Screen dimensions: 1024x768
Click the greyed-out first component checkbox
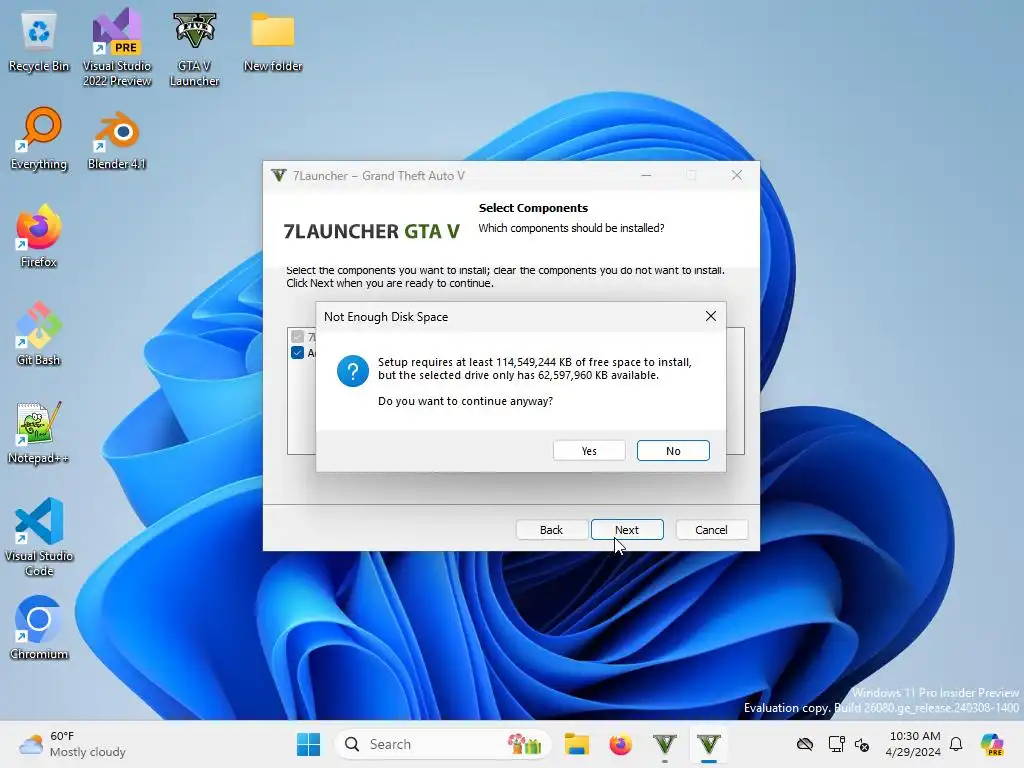tap(298, 337)
